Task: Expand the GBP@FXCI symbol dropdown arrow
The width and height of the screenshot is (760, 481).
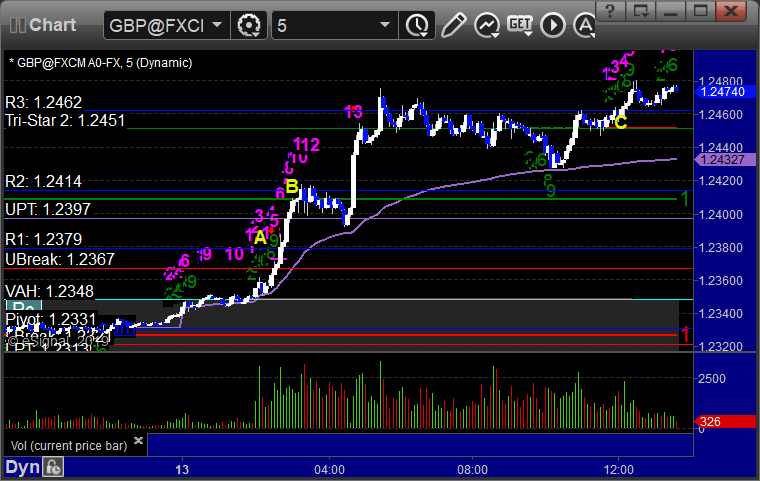Action: tap(217, 24)
